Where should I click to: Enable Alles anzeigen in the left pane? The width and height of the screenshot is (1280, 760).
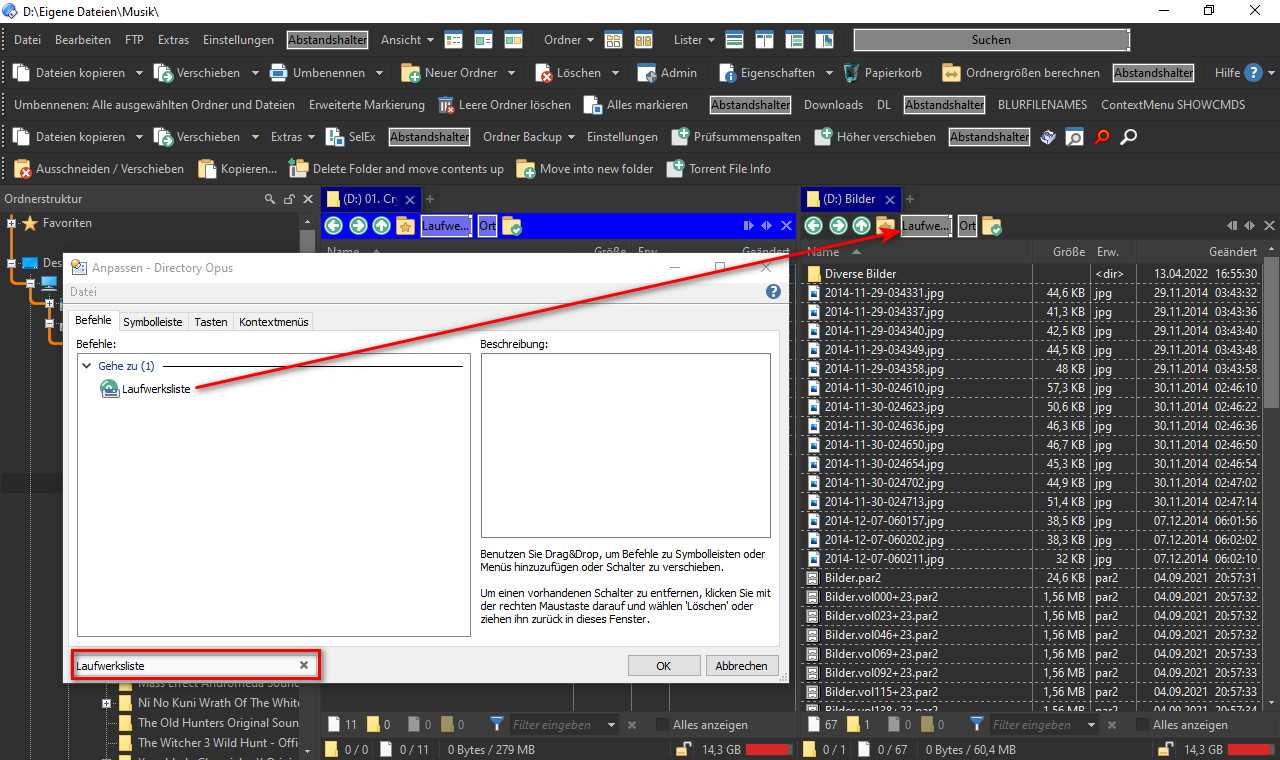click(x=663, y=725)
